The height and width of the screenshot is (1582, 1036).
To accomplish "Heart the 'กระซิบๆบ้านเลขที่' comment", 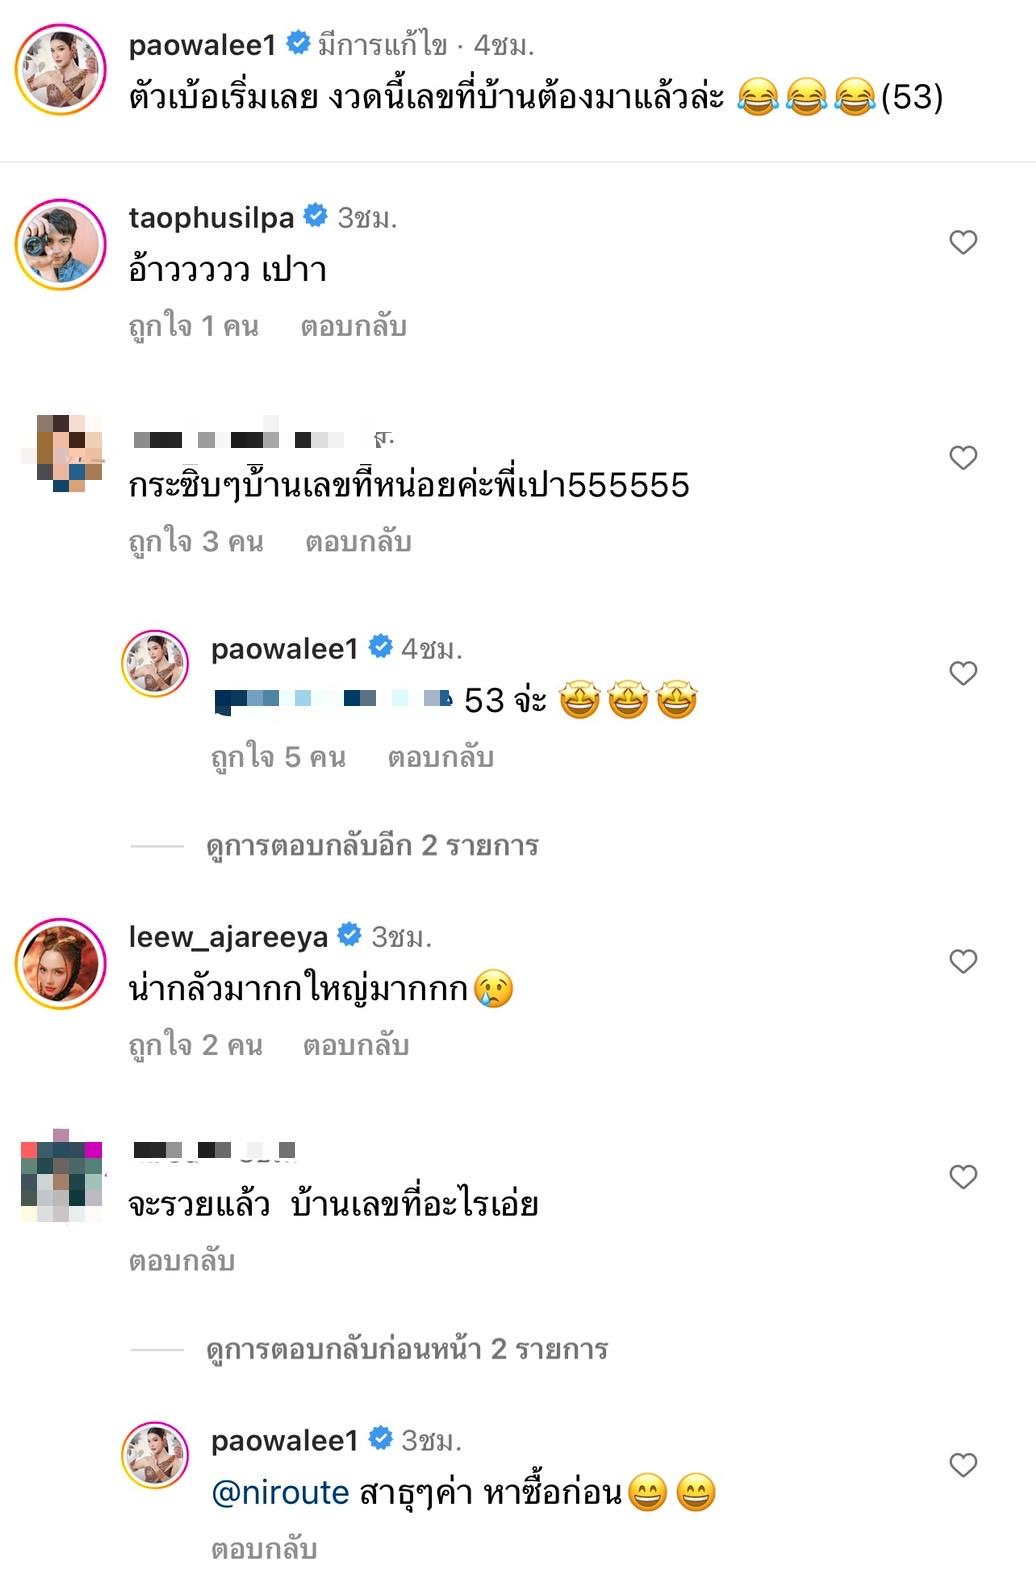I will click(962, 457).
